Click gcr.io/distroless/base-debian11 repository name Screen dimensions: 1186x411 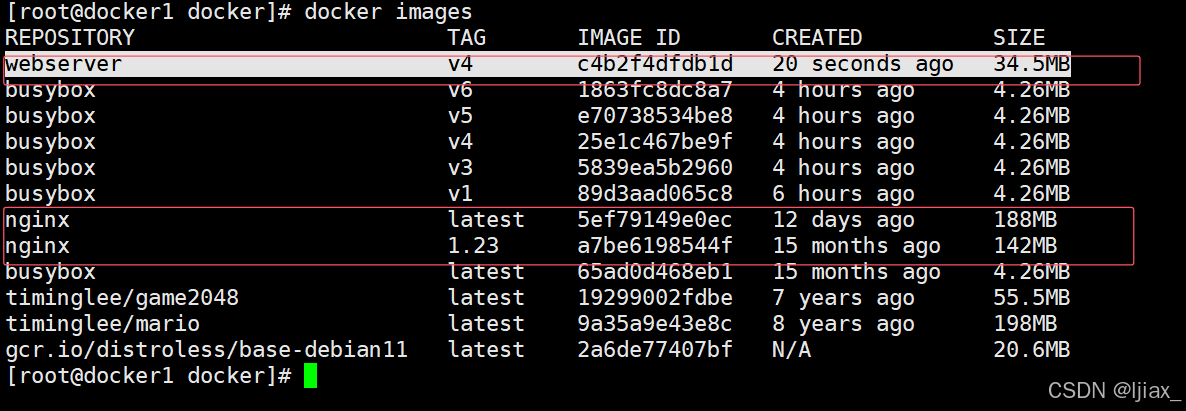pos(206,349)
